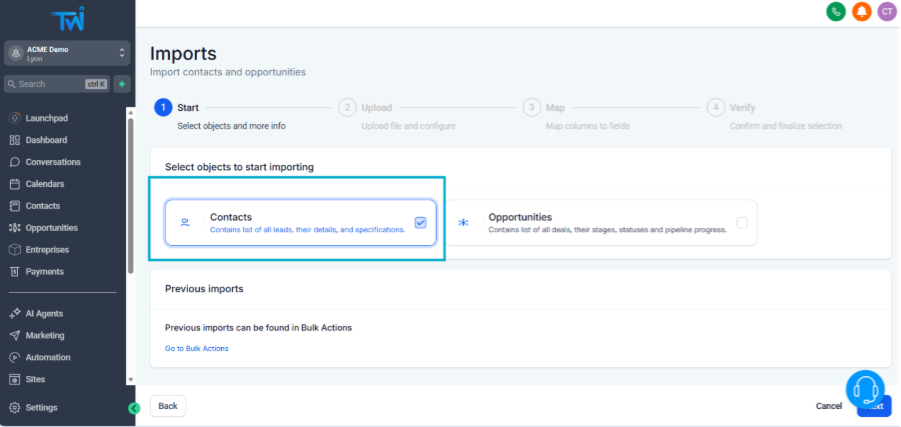Screen dimensions: 901x427
Task: Check the Opportunities object checkbox
Action: pos(742,223)
